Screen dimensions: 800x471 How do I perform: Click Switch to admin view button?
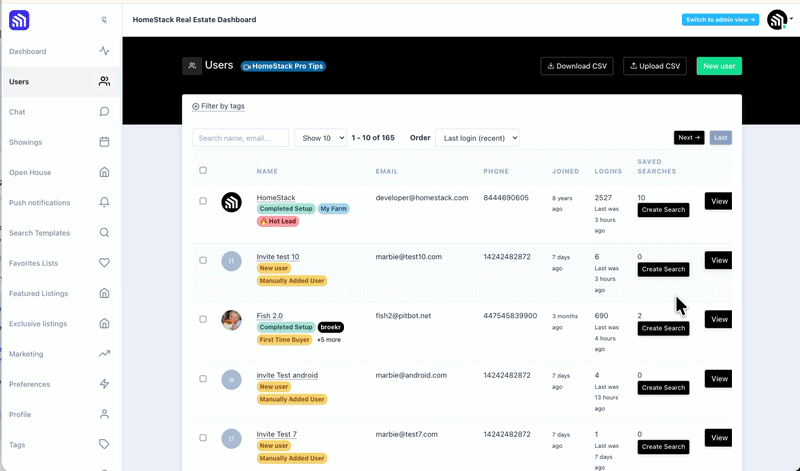(720, 19)
